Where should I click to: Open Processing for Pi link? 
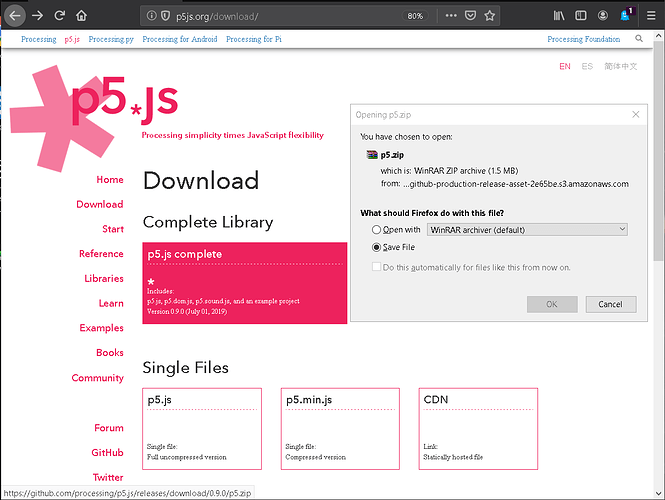tap(254, 39)
